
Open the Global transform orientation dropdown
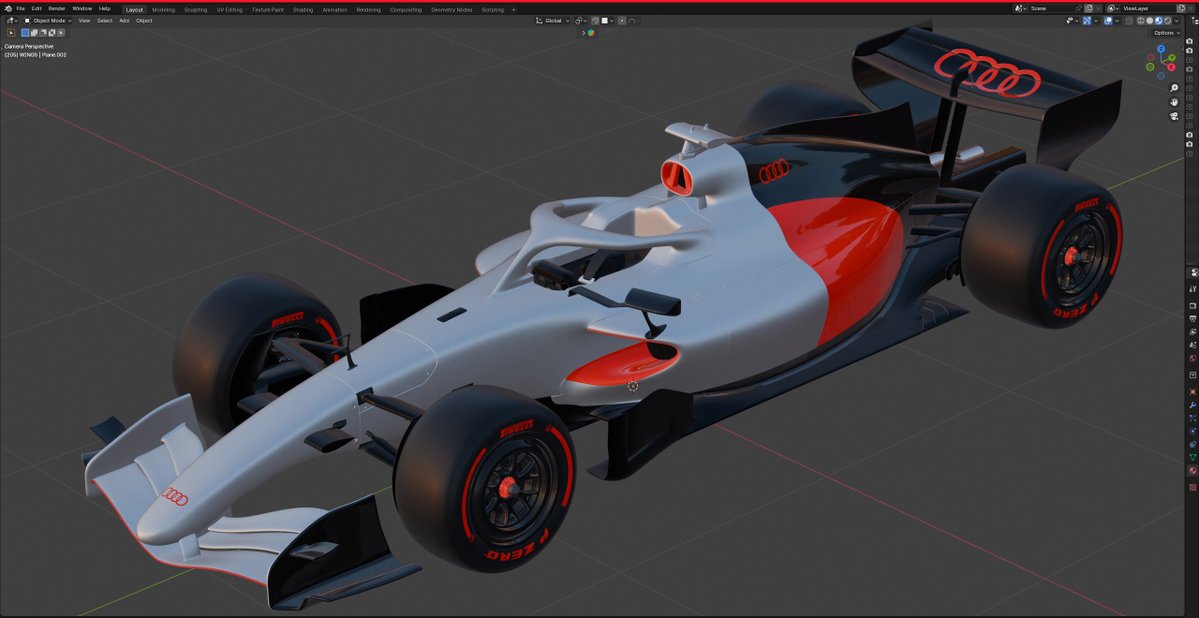coord(553,21)
